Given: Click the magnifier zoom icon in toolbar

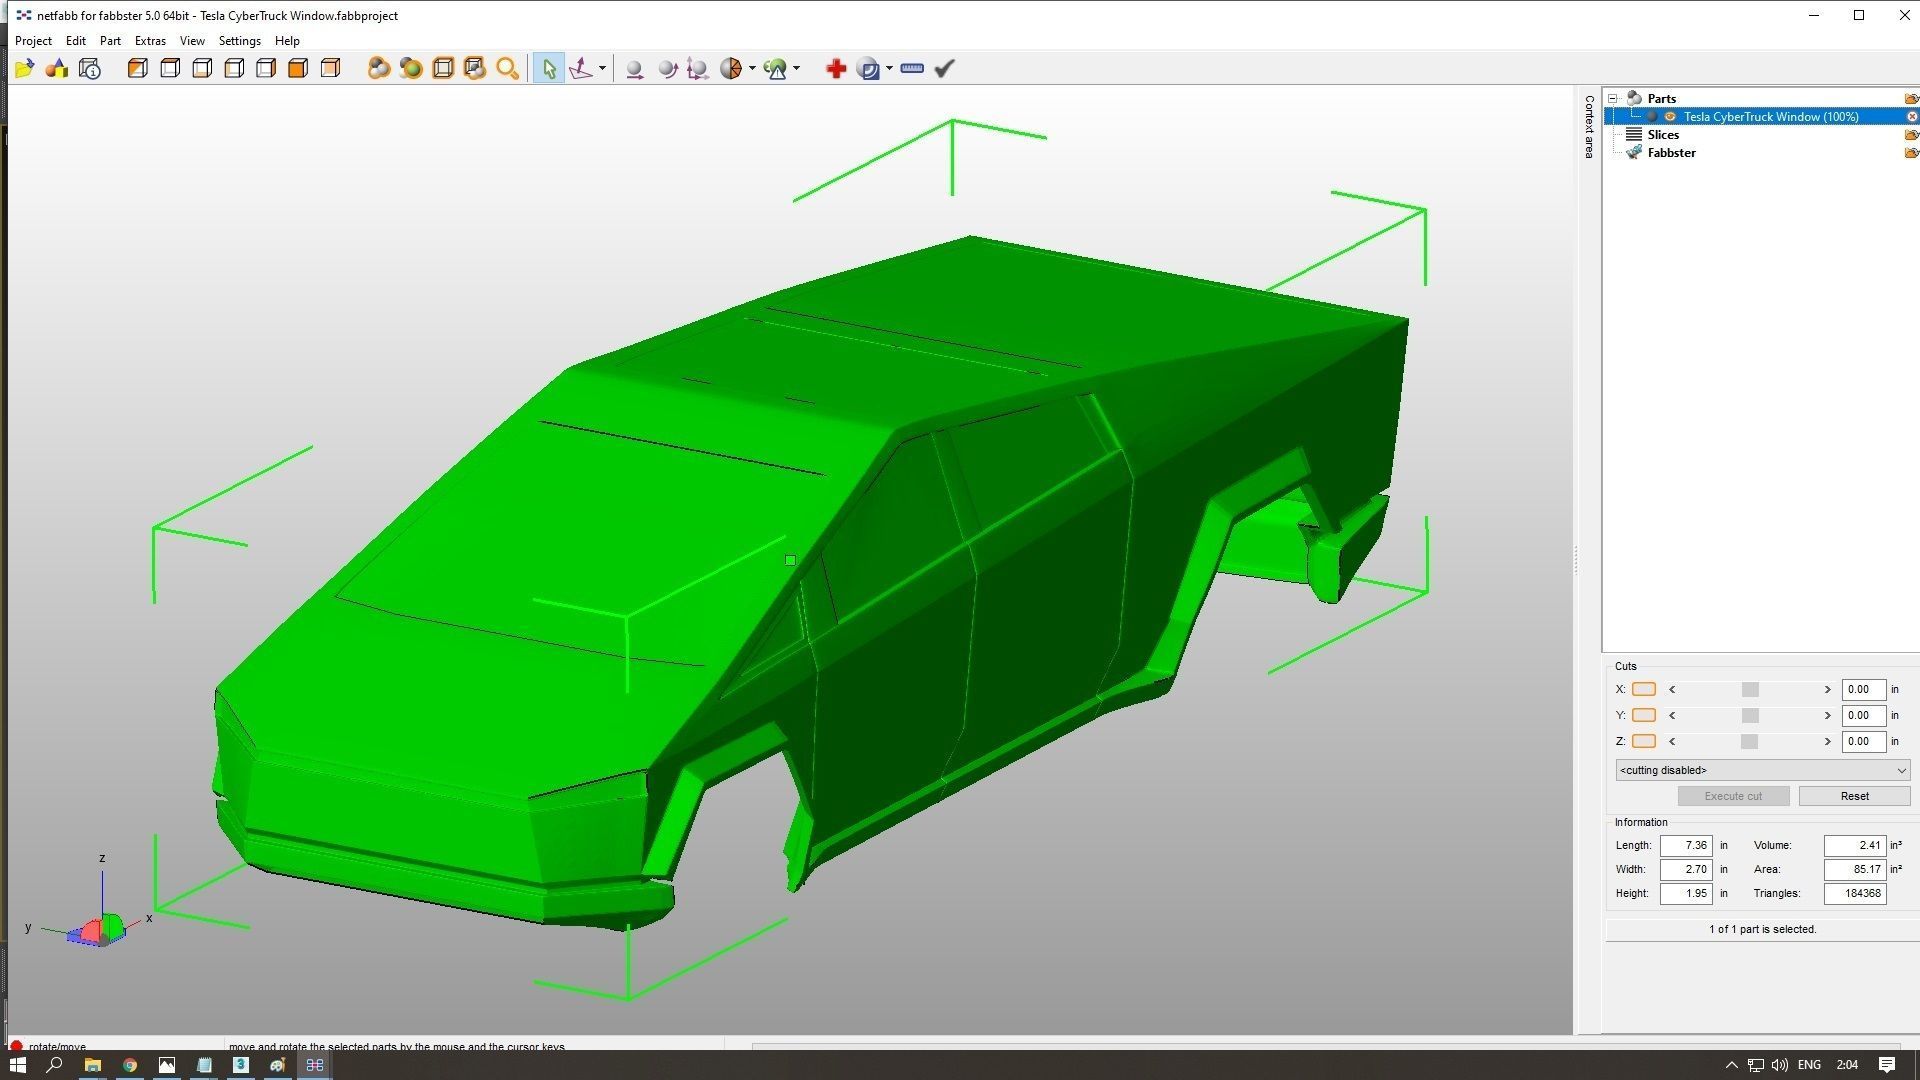Looking at the screenshot, I should [x=507, y=68].
